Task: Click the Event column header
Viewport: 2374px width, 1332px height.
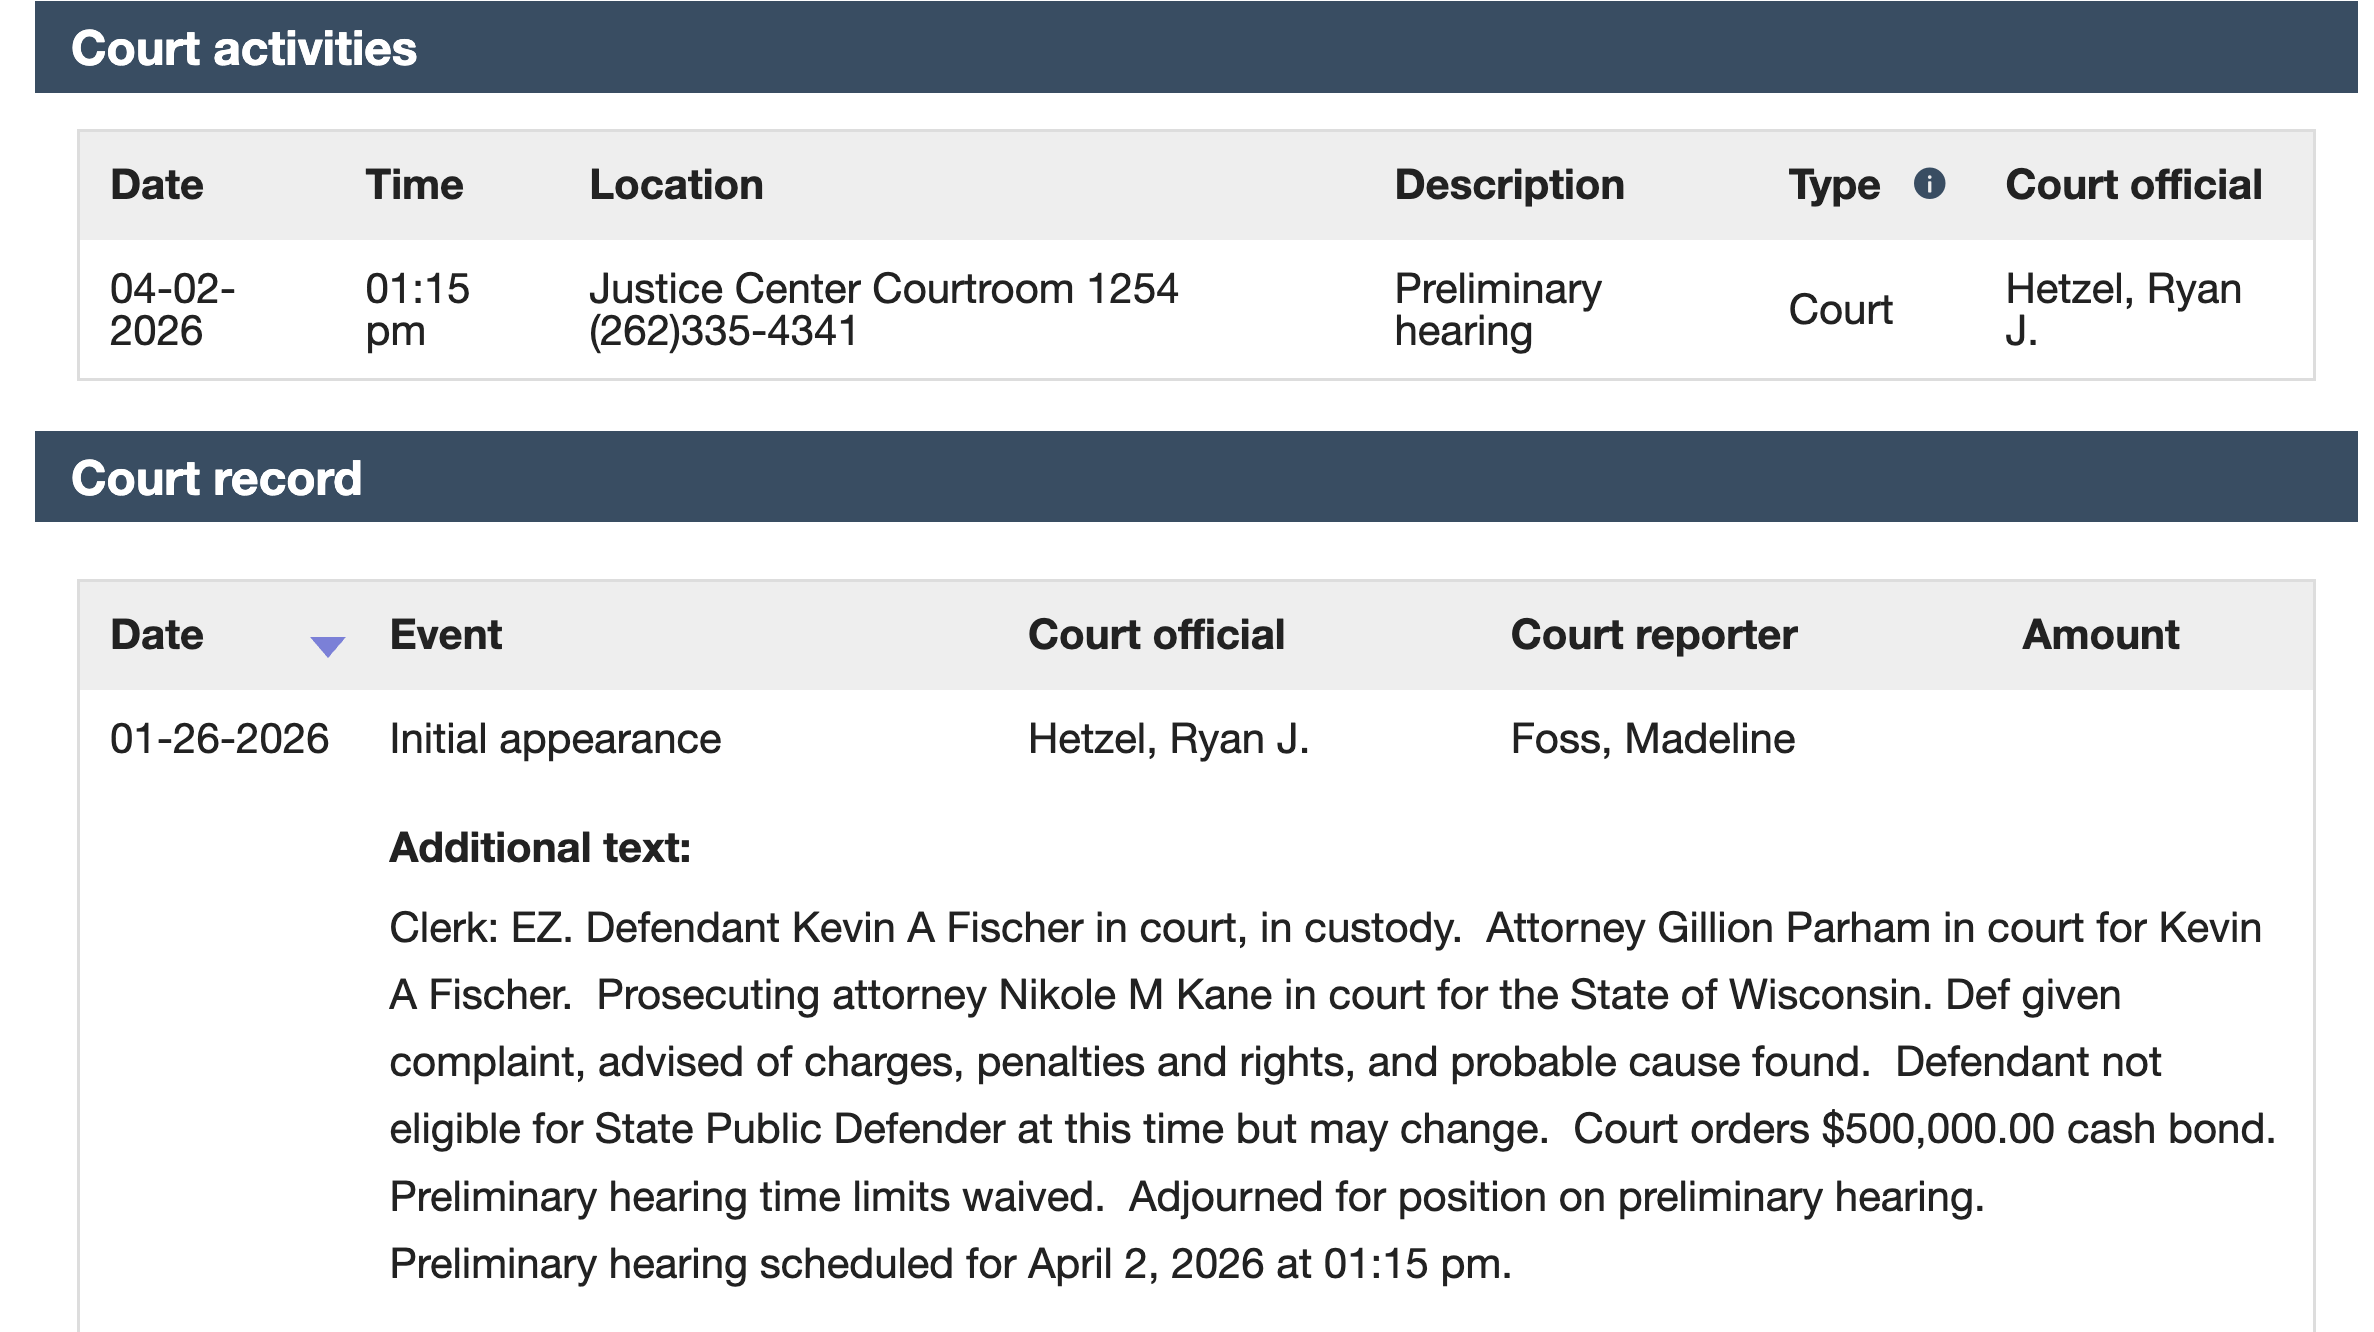Action: pyautogui.click(x=446, y=635)
